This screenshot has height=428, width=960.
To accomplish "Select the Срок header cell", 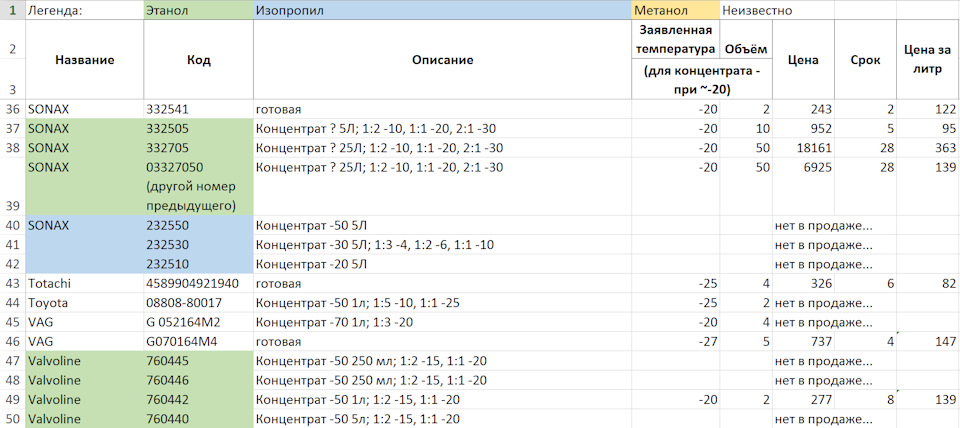I will point(866,60).
